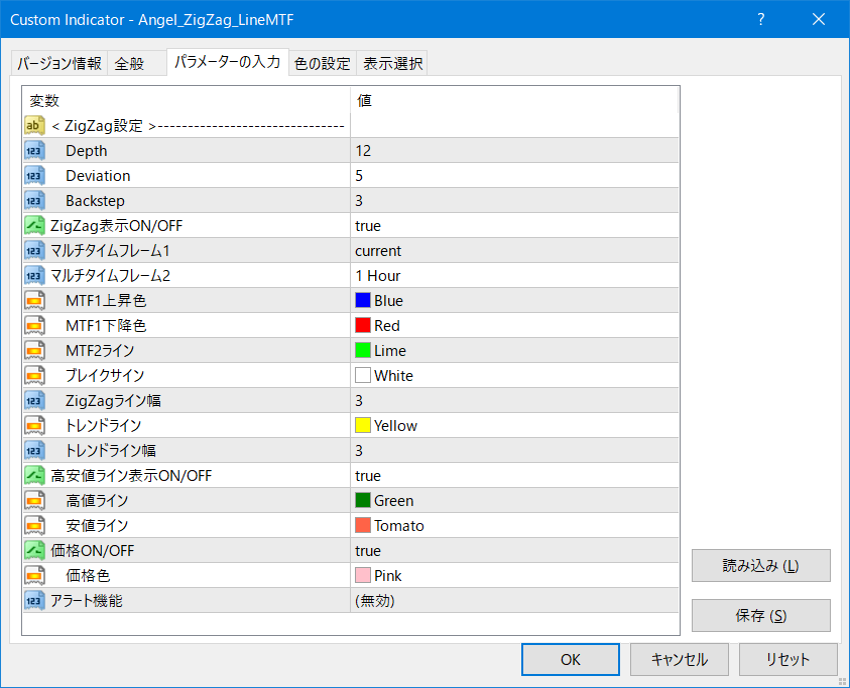The image size is (850, 688).
Task: Click the OK button
Action: [570, 659]
